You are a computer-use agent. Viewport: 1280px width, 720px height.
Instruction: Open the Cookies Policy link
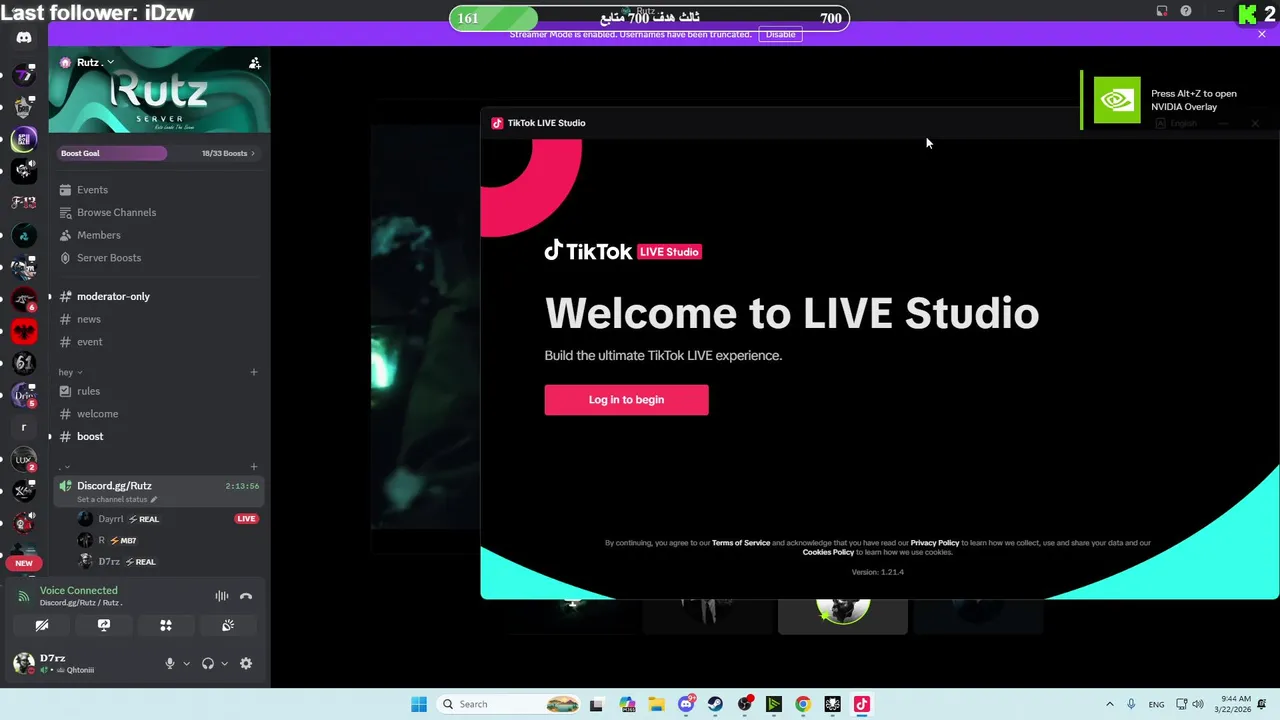pyautogui.click(x=828, y=552)
